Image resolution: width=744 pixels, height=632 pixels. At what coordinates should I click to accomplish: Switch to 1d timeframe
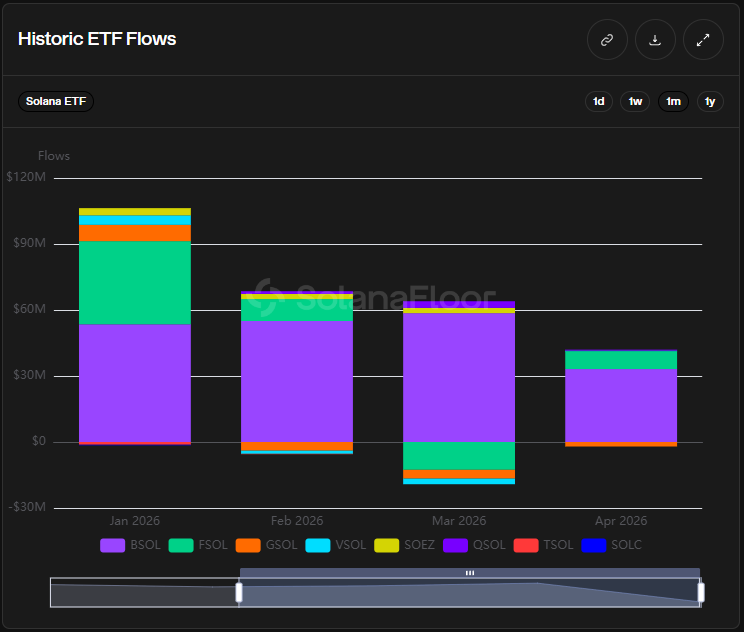coord(599,101)
